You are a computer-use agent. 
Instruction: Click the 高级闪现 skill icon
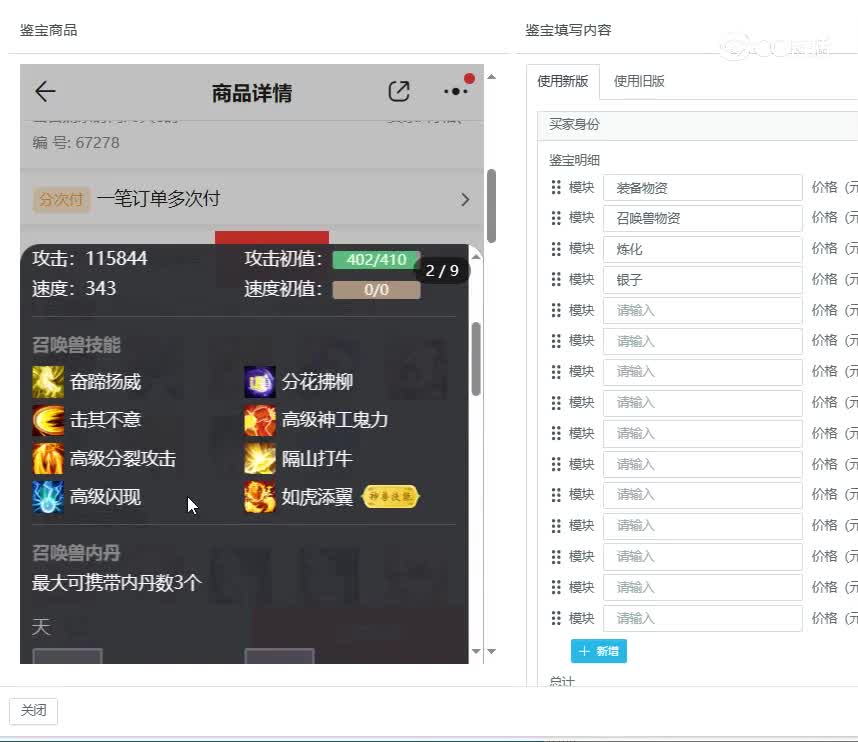48,497
